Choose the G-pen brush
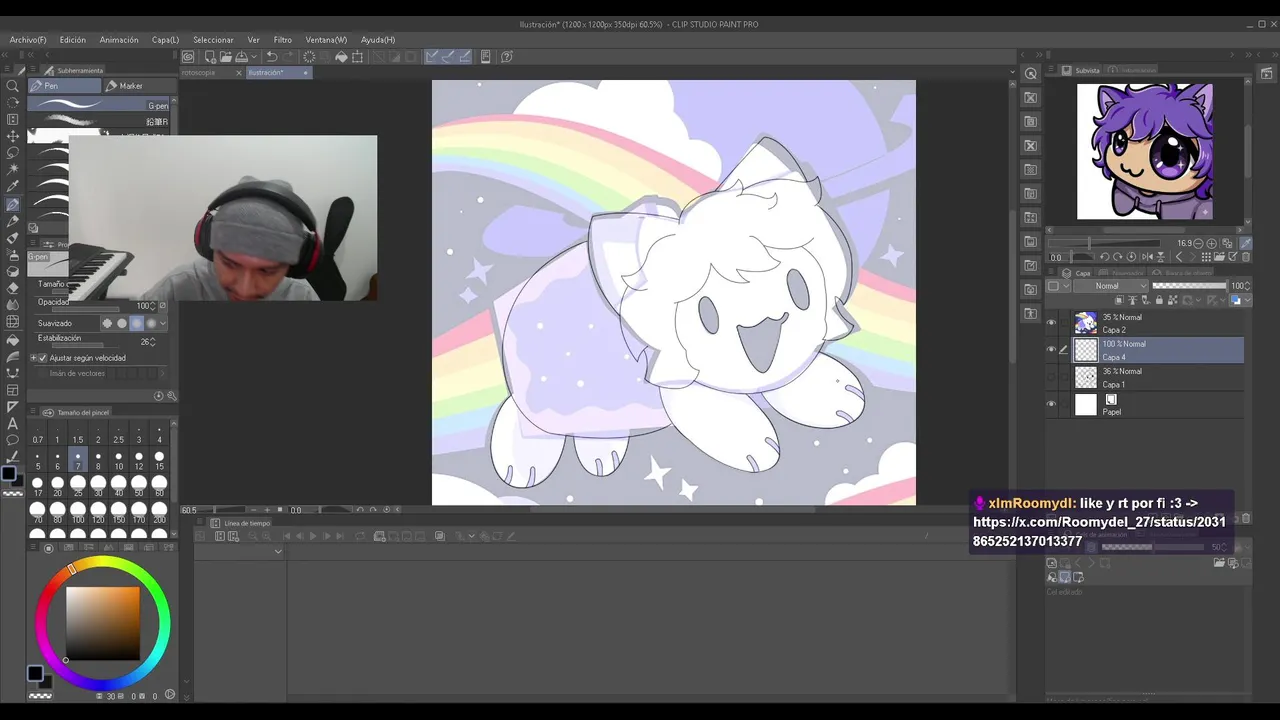The height and width of the screenshot is (720, 1280). point(100,105)
